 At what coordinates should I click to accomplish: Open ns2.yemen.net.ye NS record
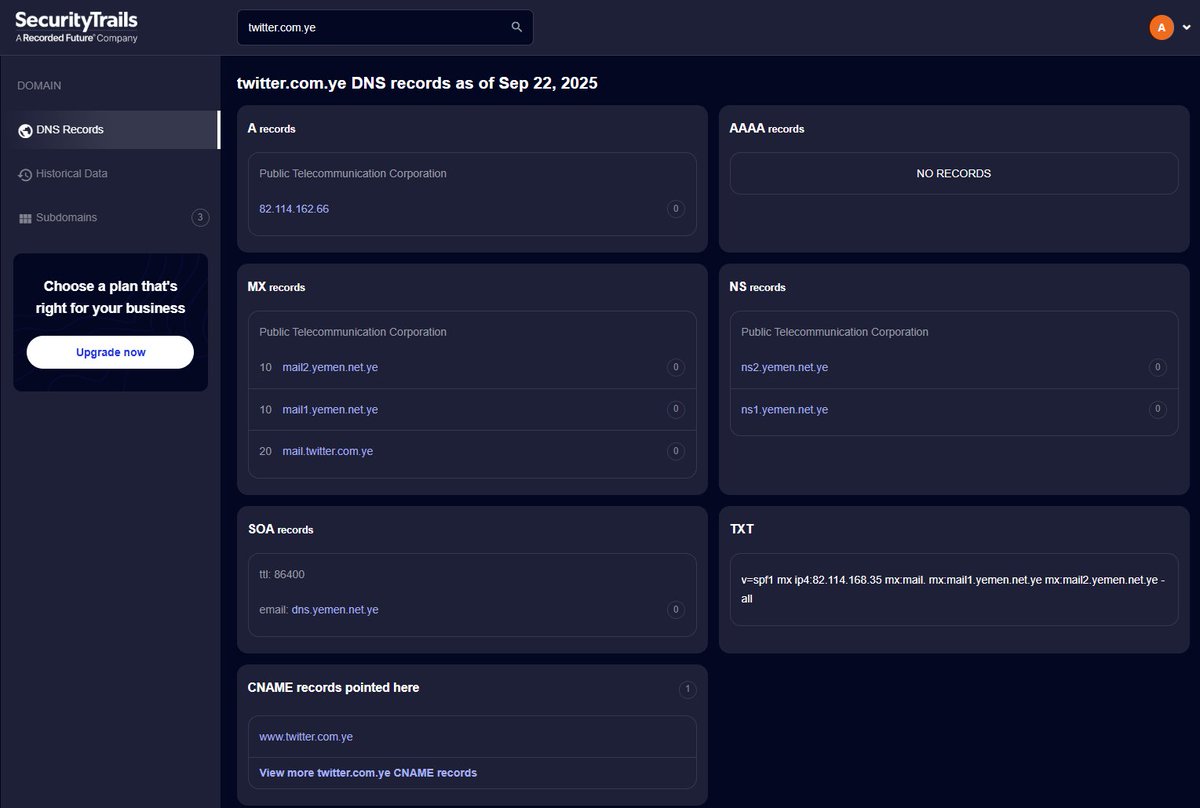coord(784,367)
